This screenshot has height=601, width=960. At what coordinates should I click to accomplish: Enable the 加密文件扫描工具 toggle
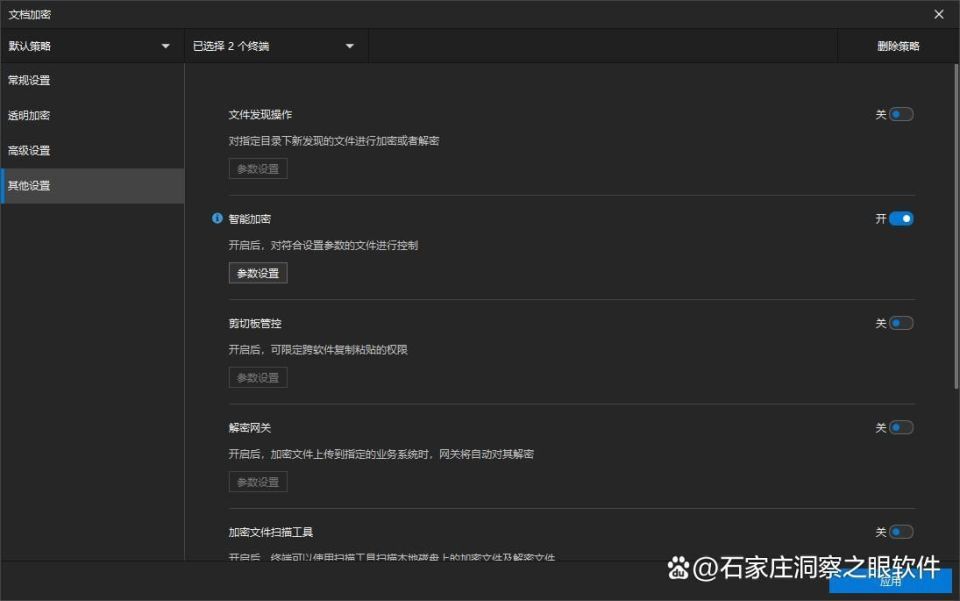click(901, 532)
